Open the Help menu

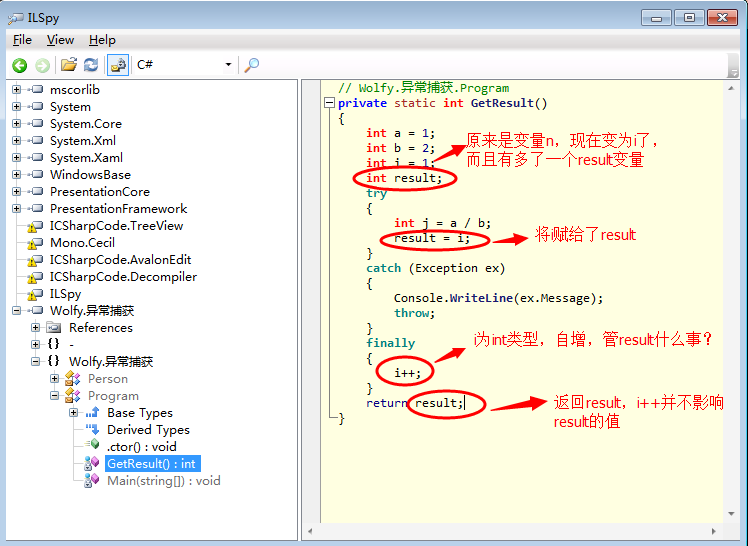(x=102, y=40)
